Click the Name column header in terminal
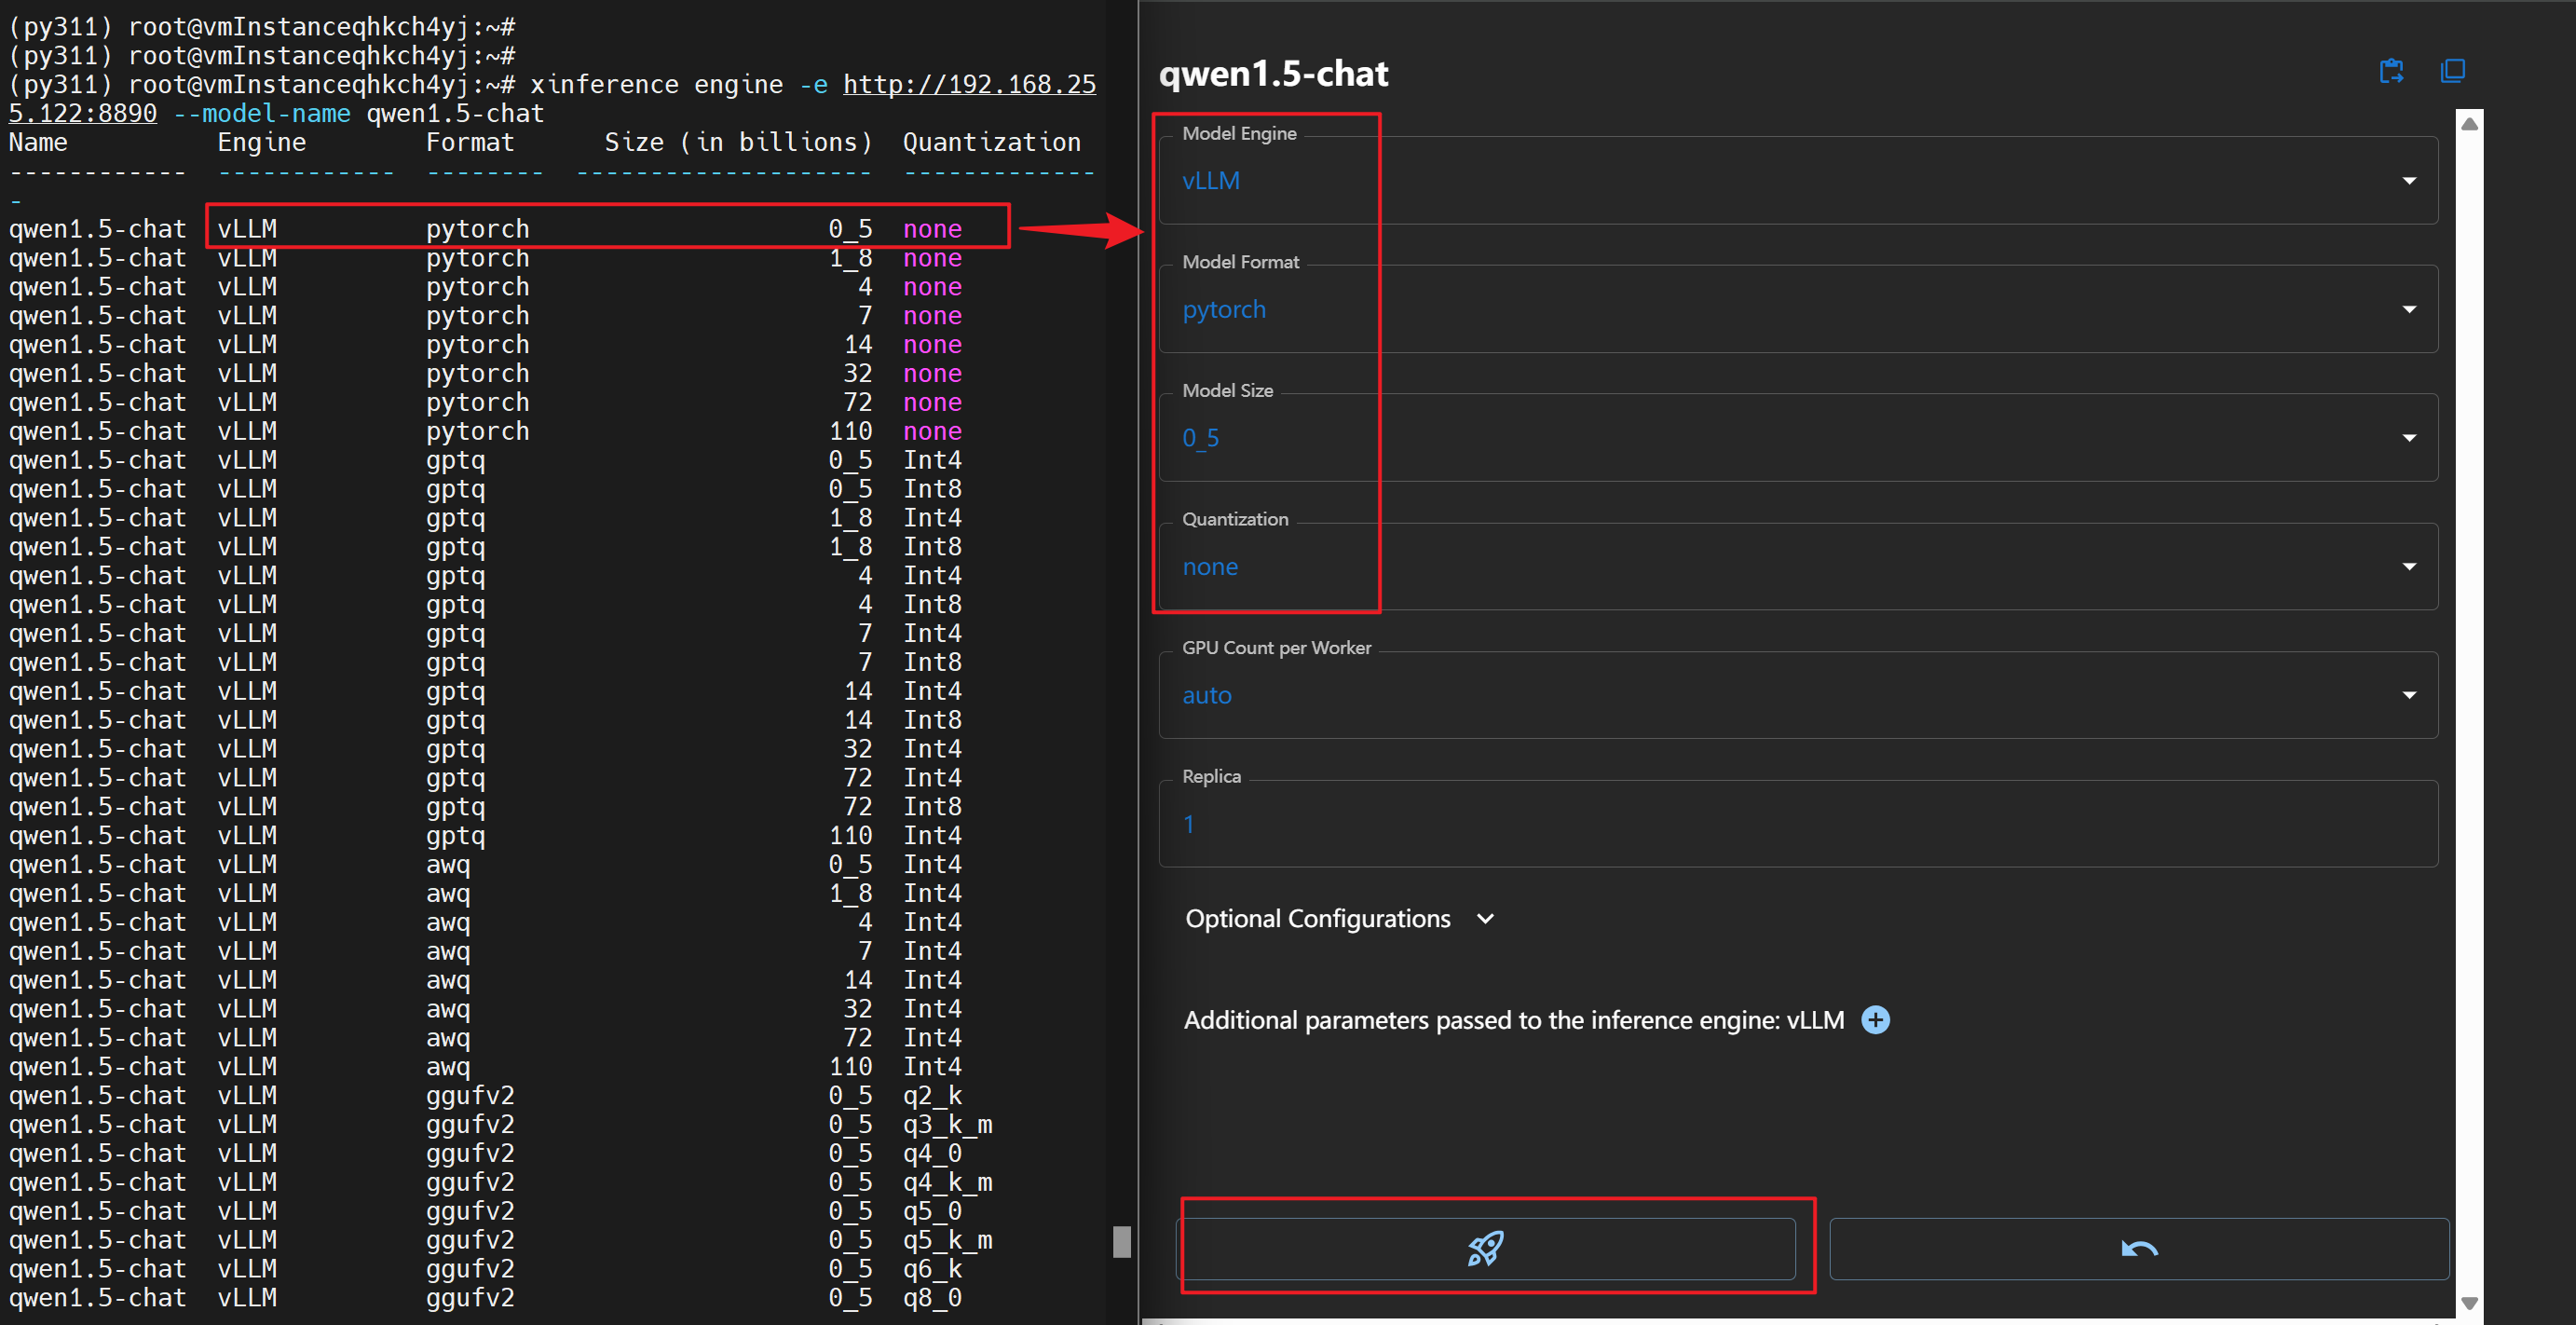This screenshot has width=2576, height=1325. (38, 142)
